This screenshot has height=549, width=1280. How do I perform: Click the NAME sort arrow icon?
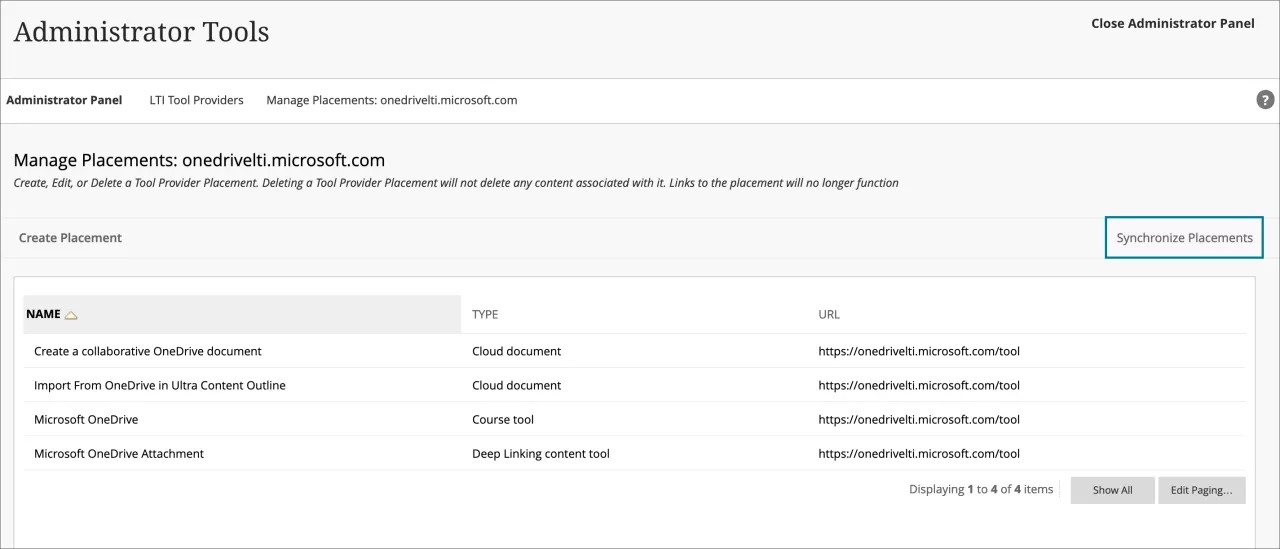71,315
